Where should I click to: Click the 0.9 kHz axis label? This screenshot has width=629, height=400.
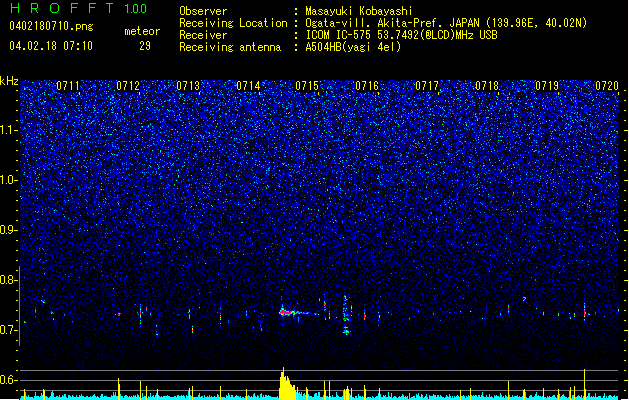pyautogui.click(x=9, y=230)
